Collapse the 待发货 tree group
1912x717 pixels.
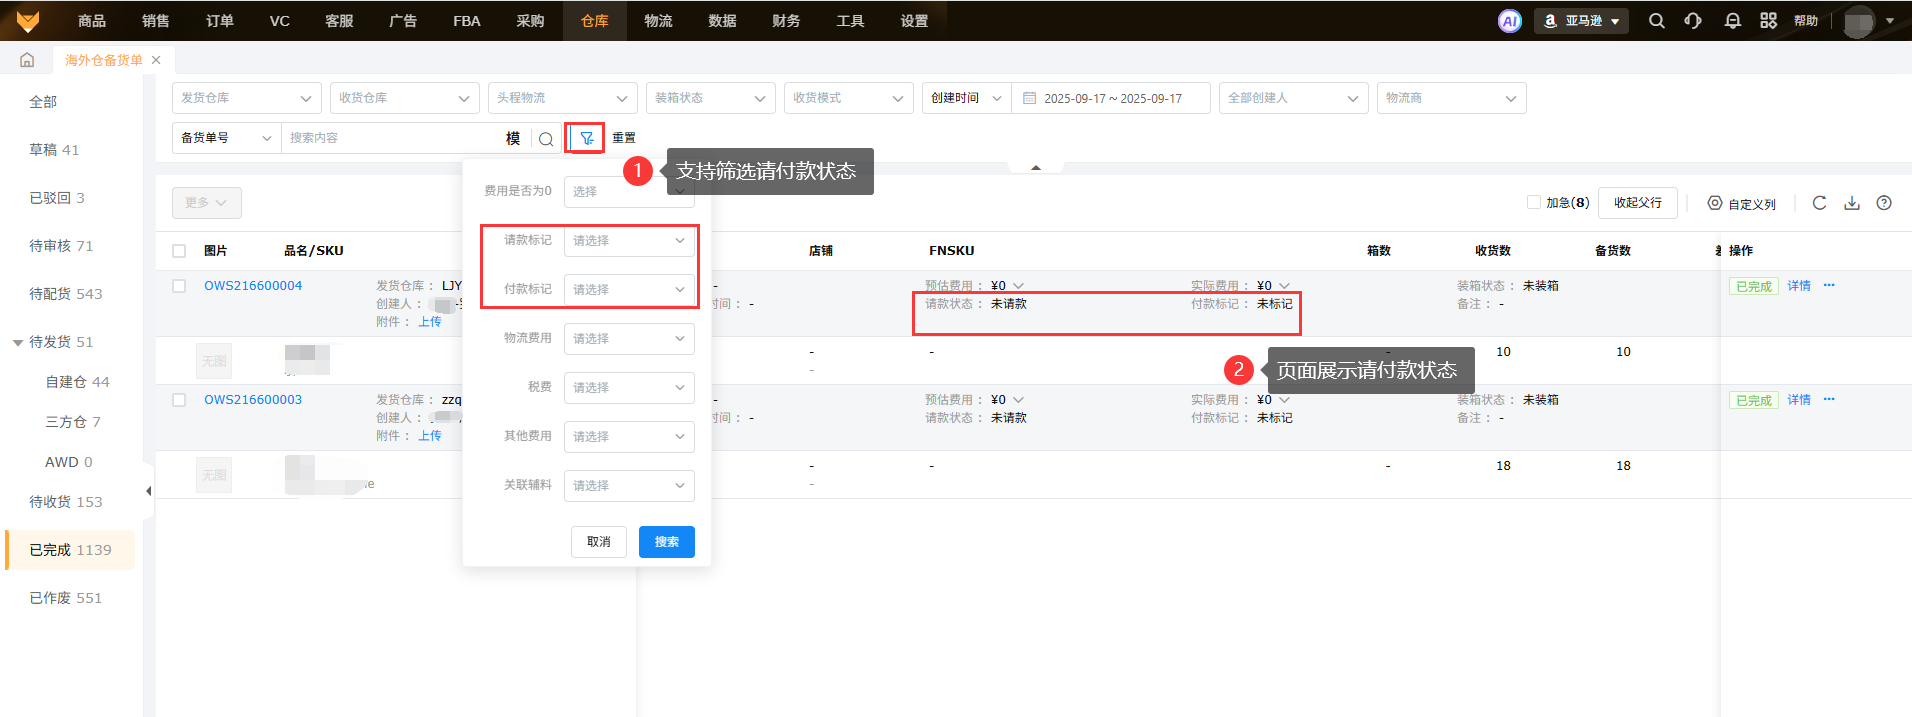pyautogui.click(x=17, y=343)
